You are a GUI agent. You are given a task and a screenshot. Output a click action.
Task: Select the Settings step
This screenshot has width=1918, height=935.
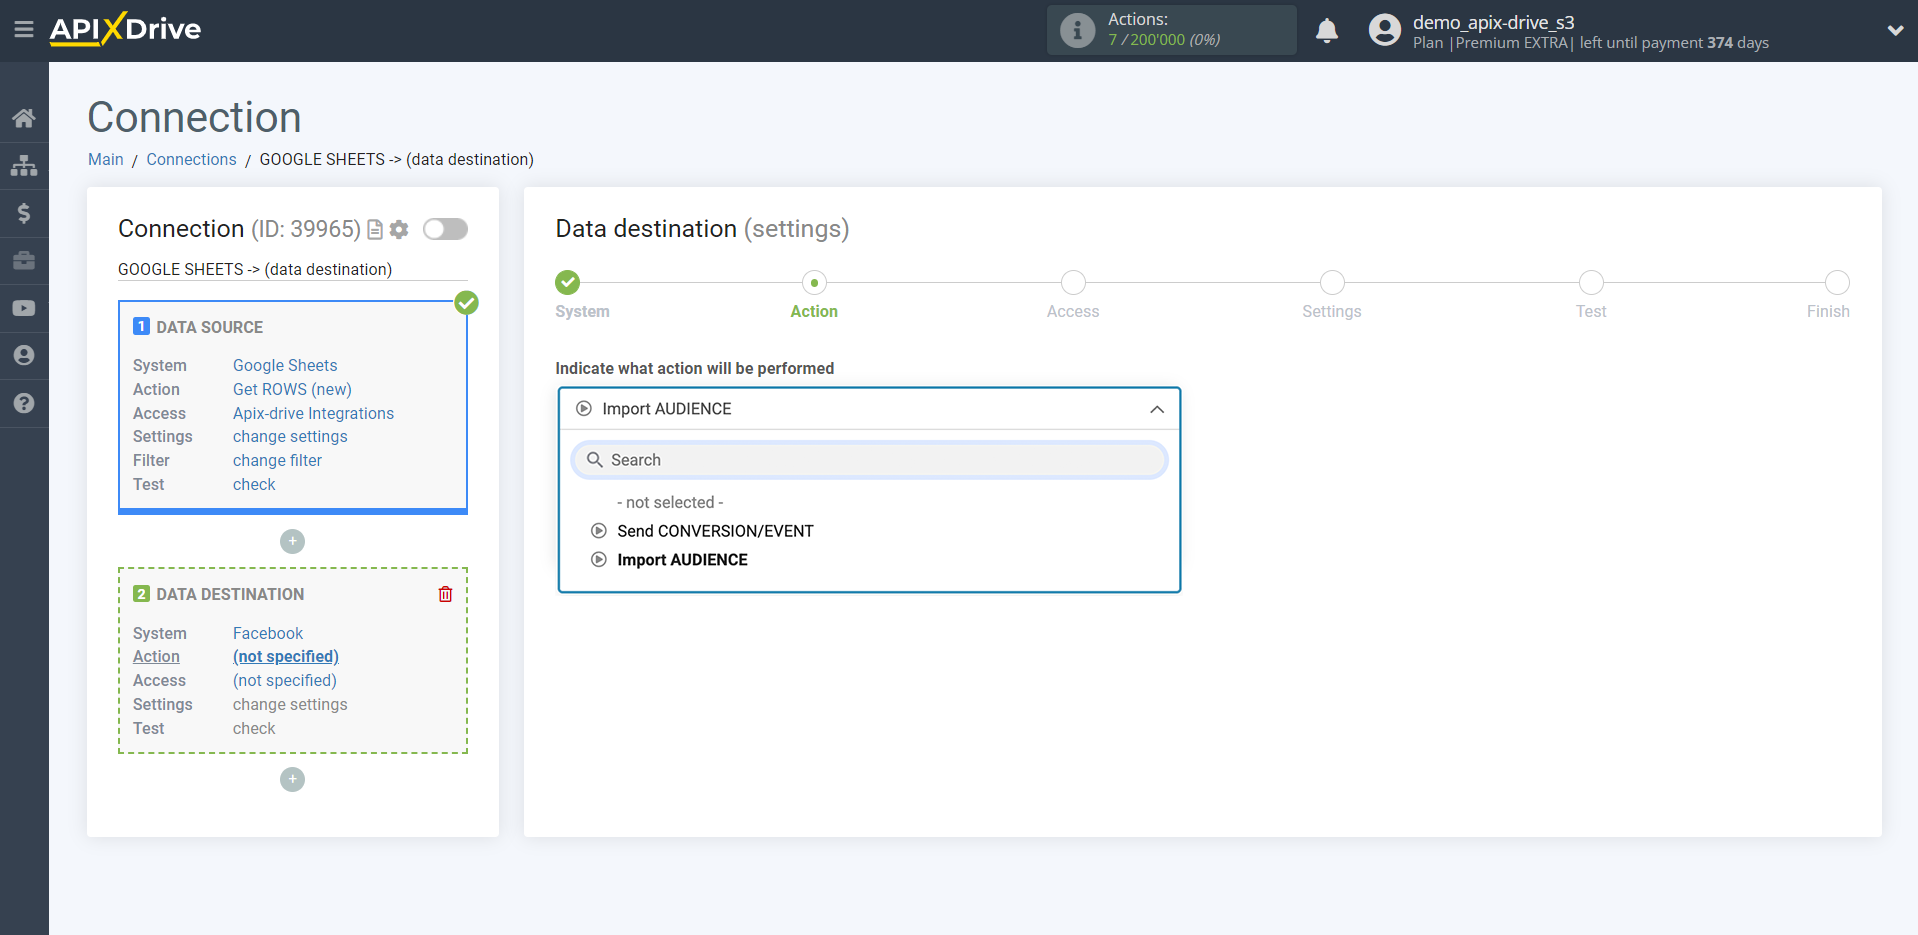click(x=1332, y=283)
